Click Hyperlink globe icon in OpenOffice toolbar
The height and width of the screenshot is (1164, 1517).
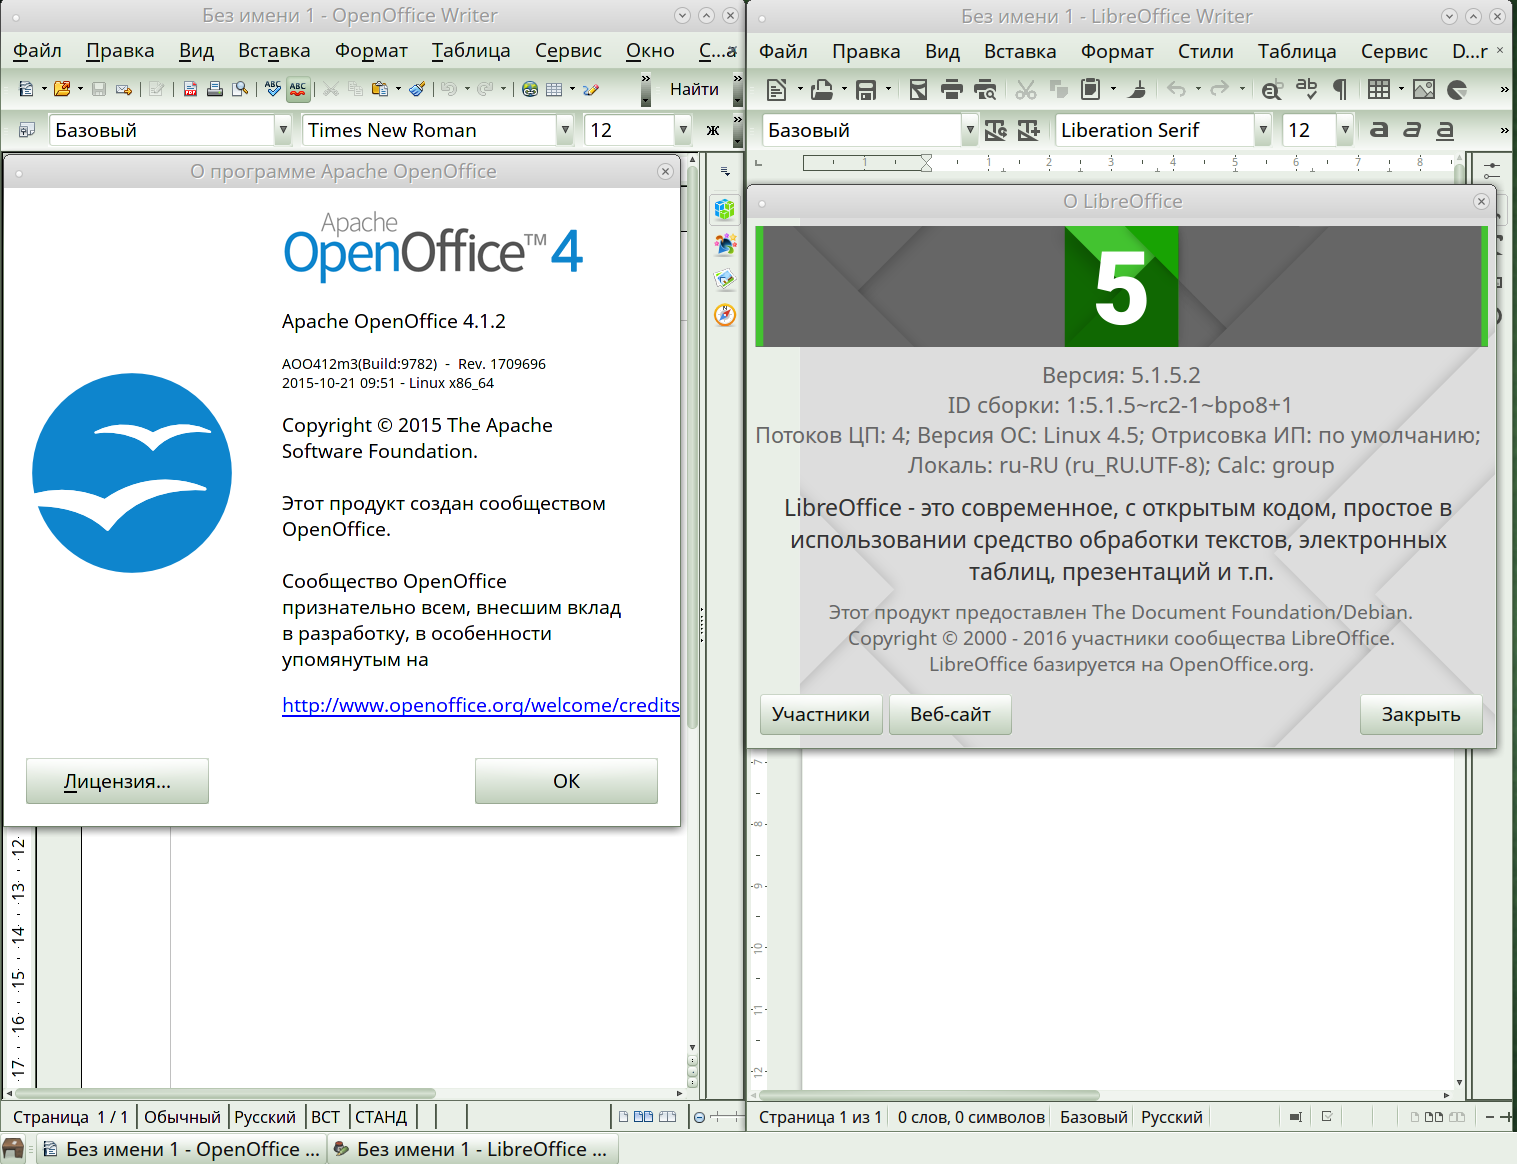[x=530, y=89]
